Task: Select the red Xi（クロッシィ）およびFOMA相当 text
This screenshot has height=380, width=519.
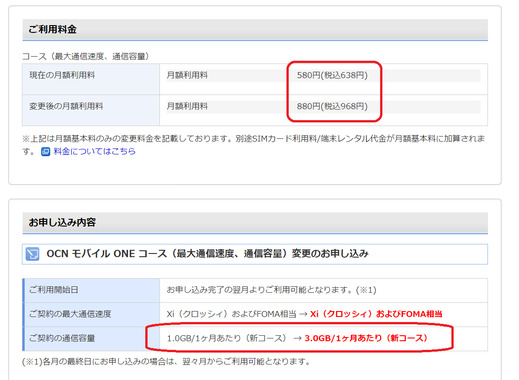Action: [x=376, y=314]
